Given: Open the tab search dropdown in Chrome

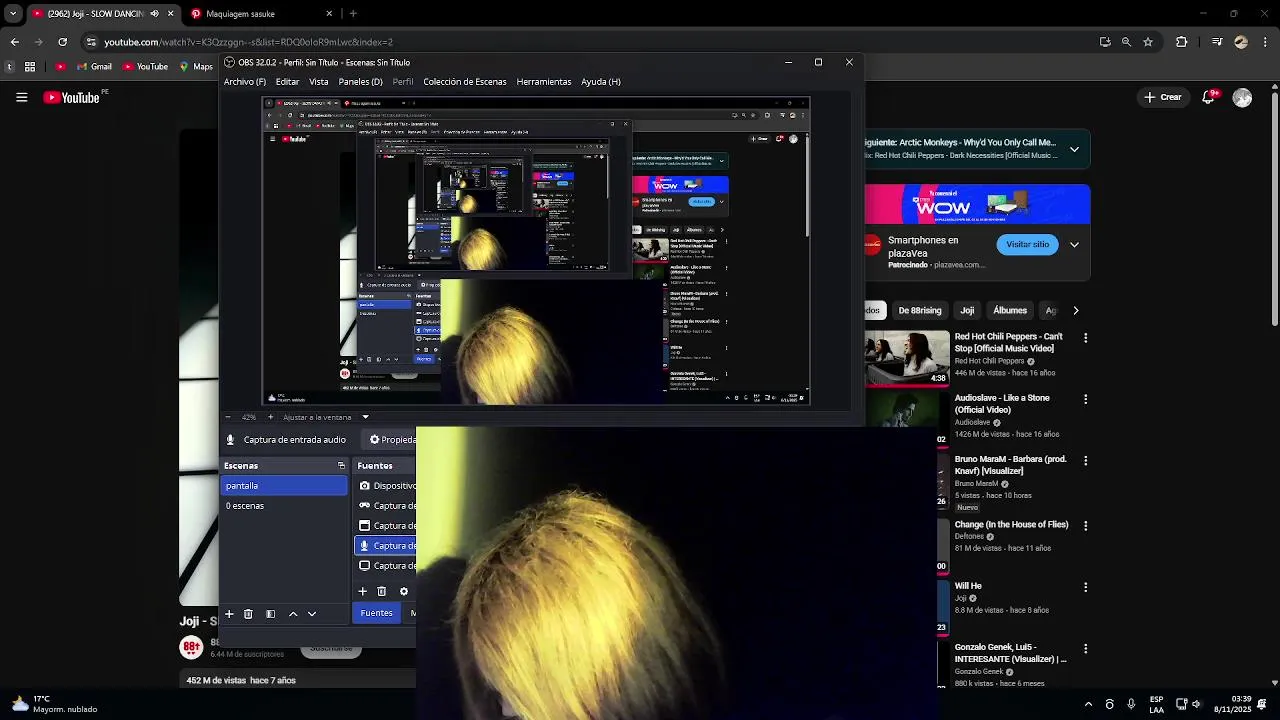Looking at the screenshot, I should click(13, 14).
